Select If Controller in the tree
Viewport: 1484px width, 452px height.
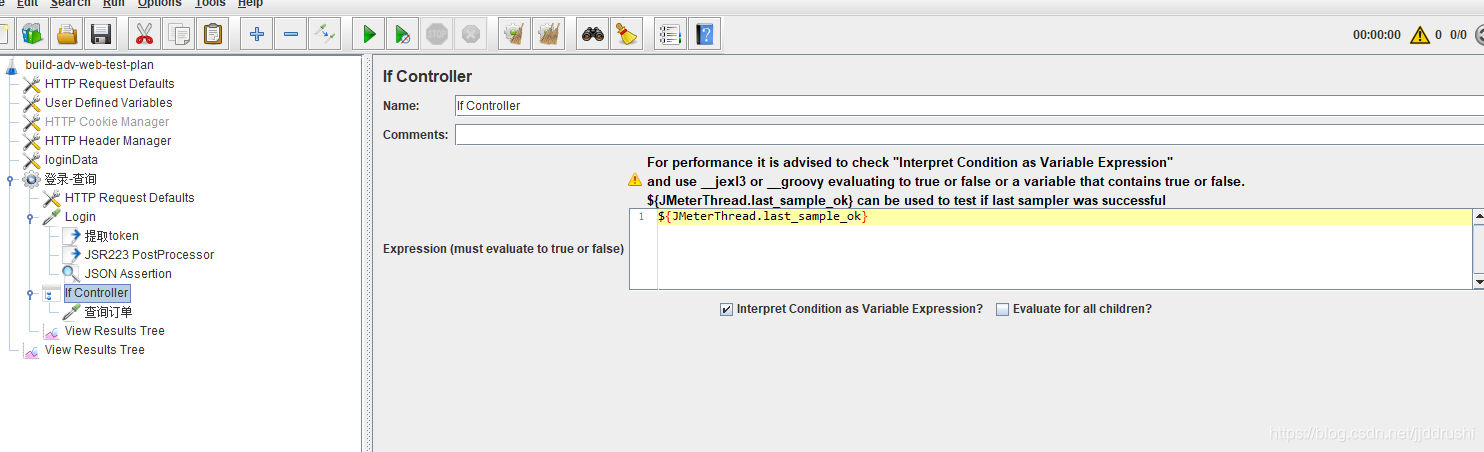click(x=97, y=293)
